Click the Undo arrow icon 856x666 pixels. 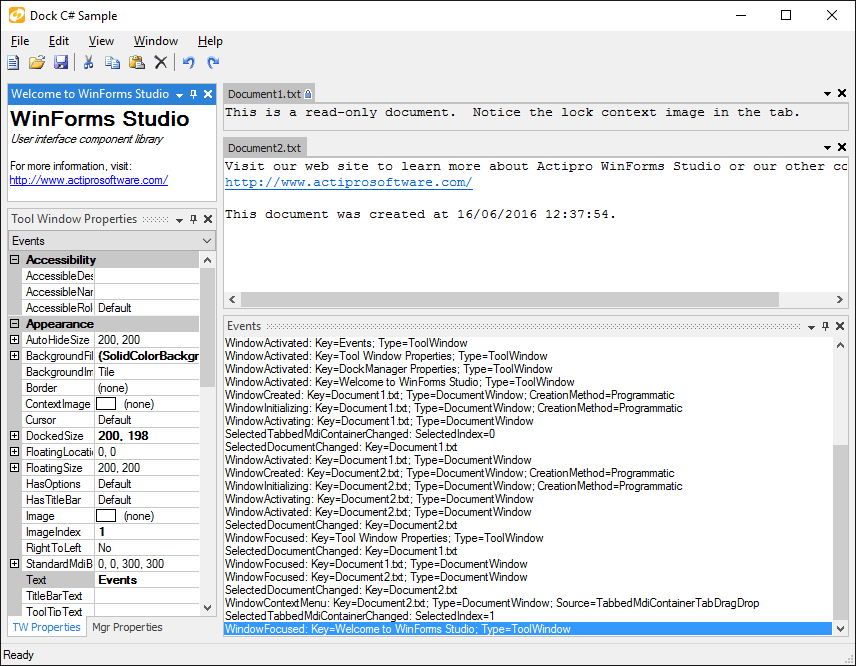(188, 63)
